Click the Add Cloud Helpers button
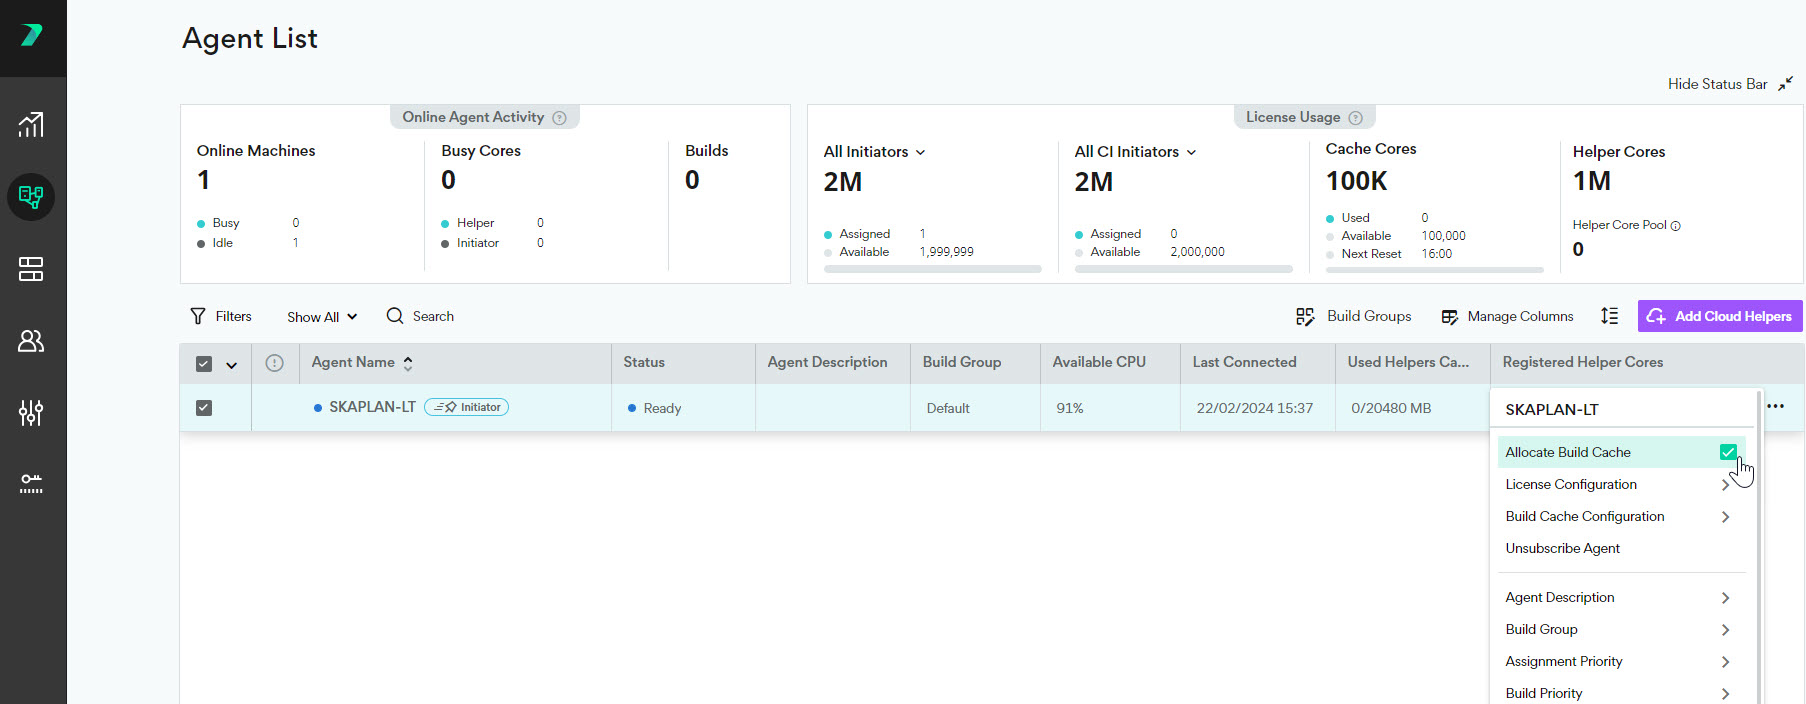This screenshot has width=1806, height=704. (x=1719, y=316)
